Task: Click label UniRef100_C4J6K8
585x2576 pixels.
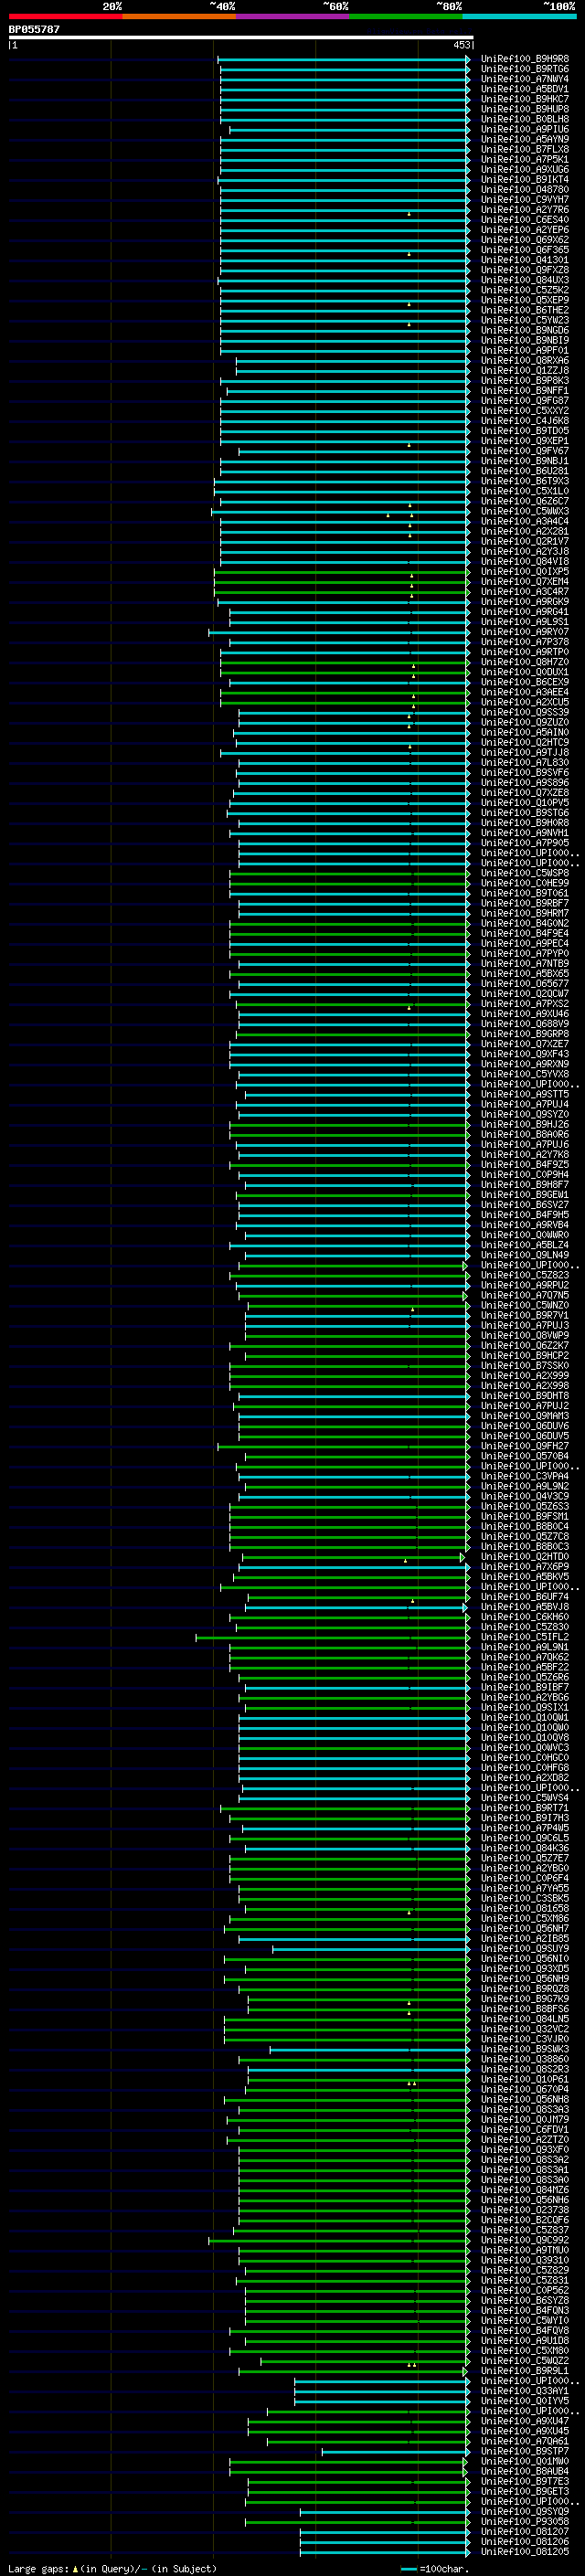Action: [x=525, y=421]
